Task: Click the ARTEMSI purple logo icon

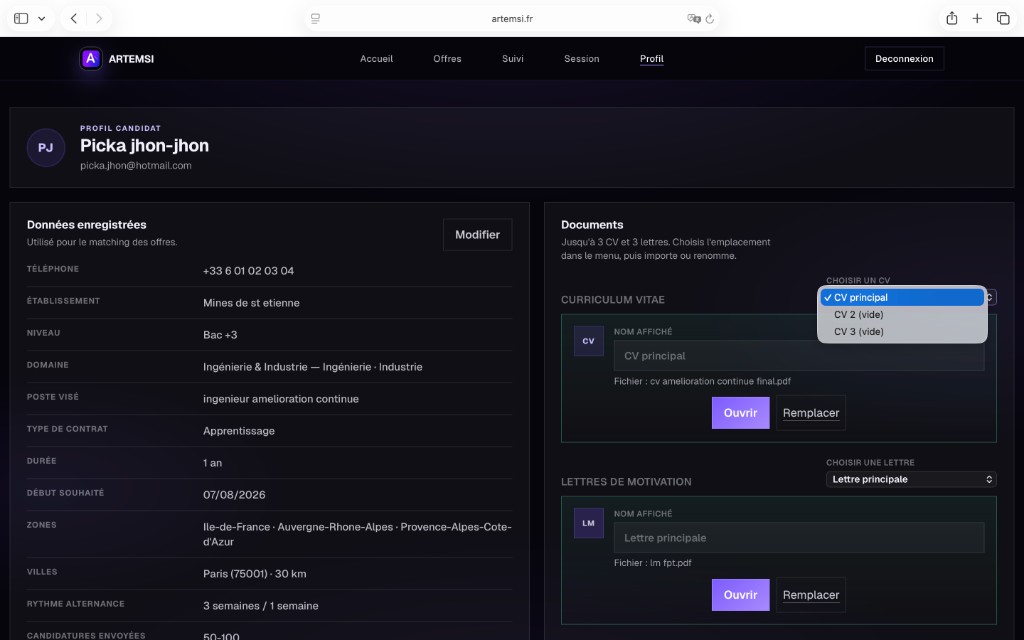Action: 91,59
